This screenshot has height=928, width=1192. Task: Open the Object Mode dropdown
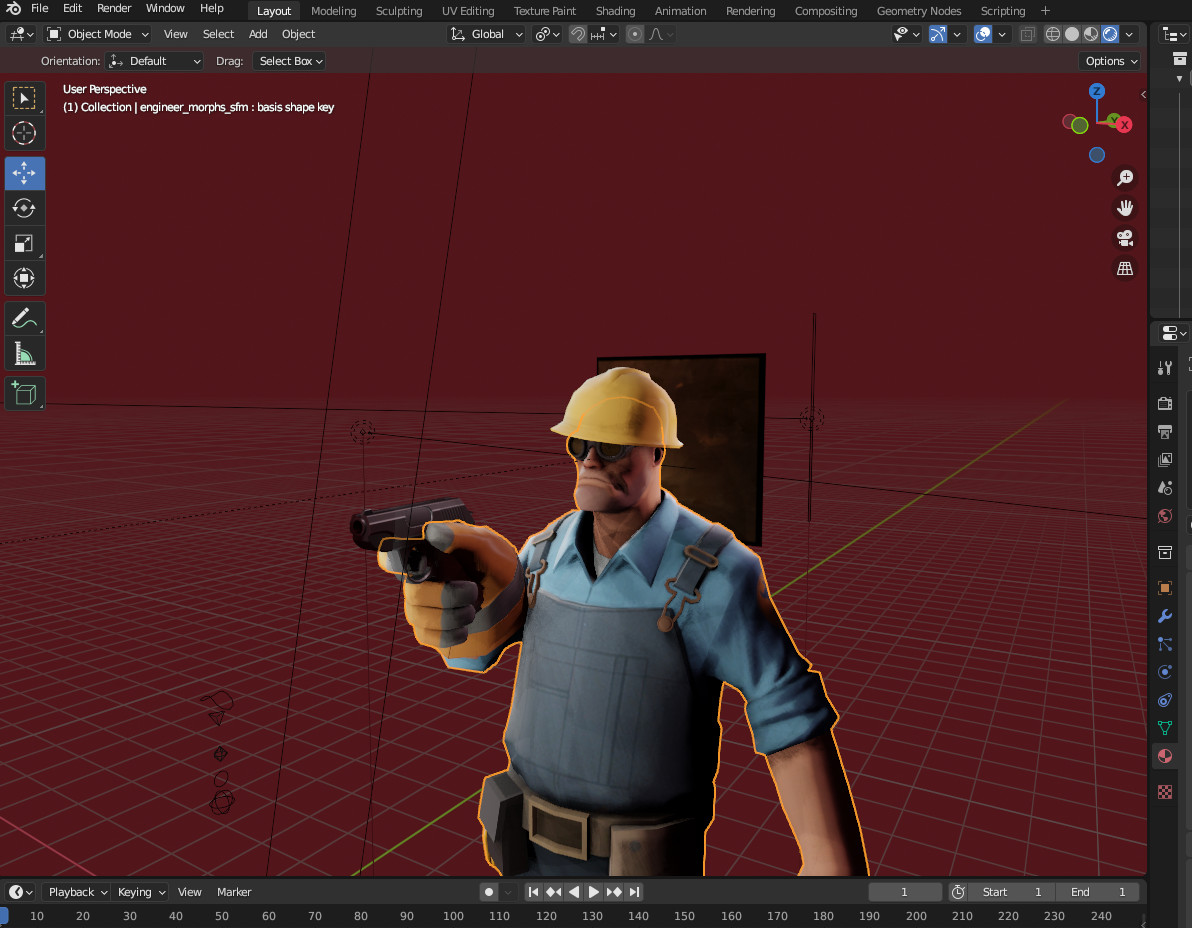click(98, 34)
